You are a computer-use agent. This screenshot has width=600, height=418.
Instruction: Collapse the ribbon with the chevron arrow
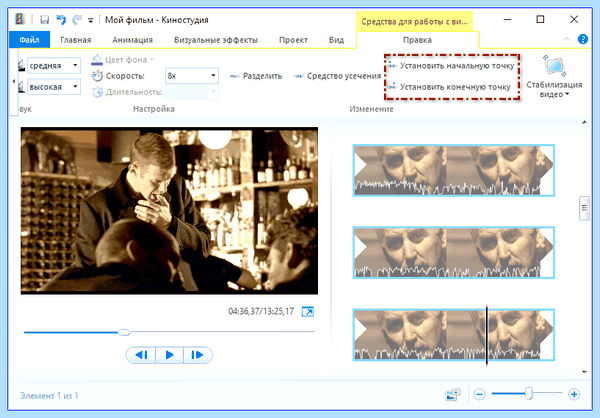[x=567, y=39]
